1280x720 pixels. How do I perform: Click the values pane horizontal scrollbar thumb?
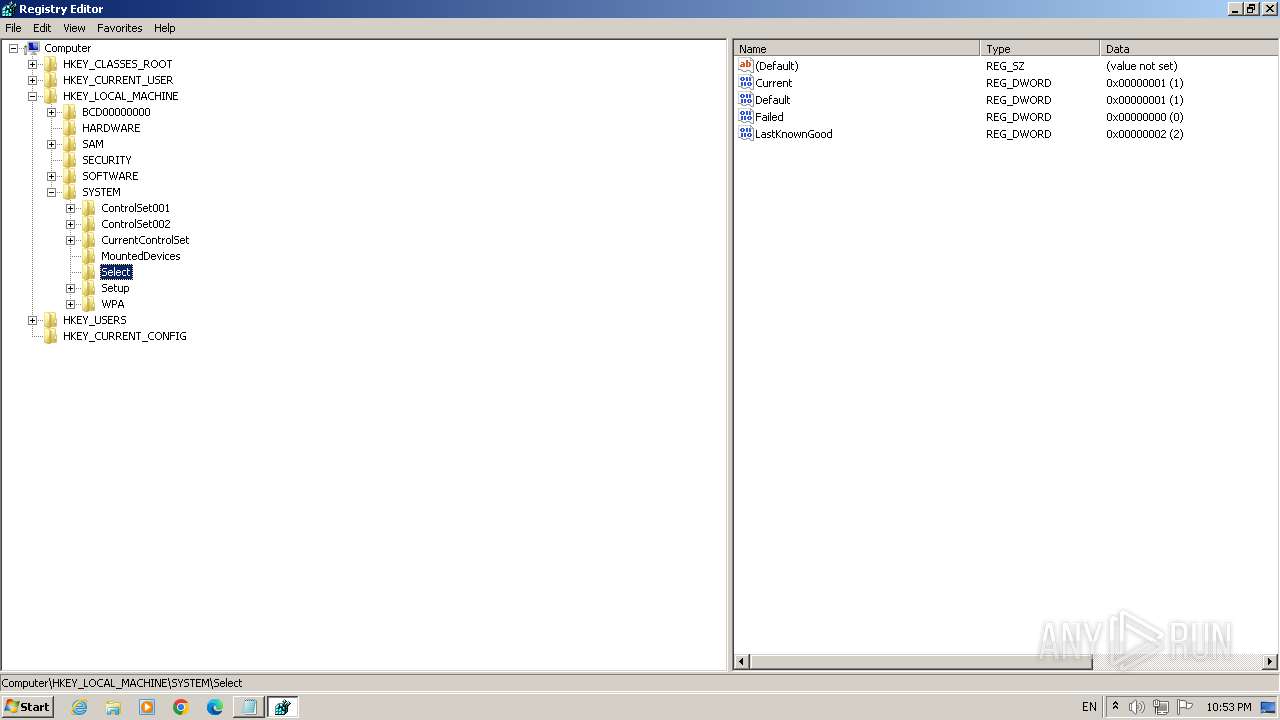[x=921, y=662]
